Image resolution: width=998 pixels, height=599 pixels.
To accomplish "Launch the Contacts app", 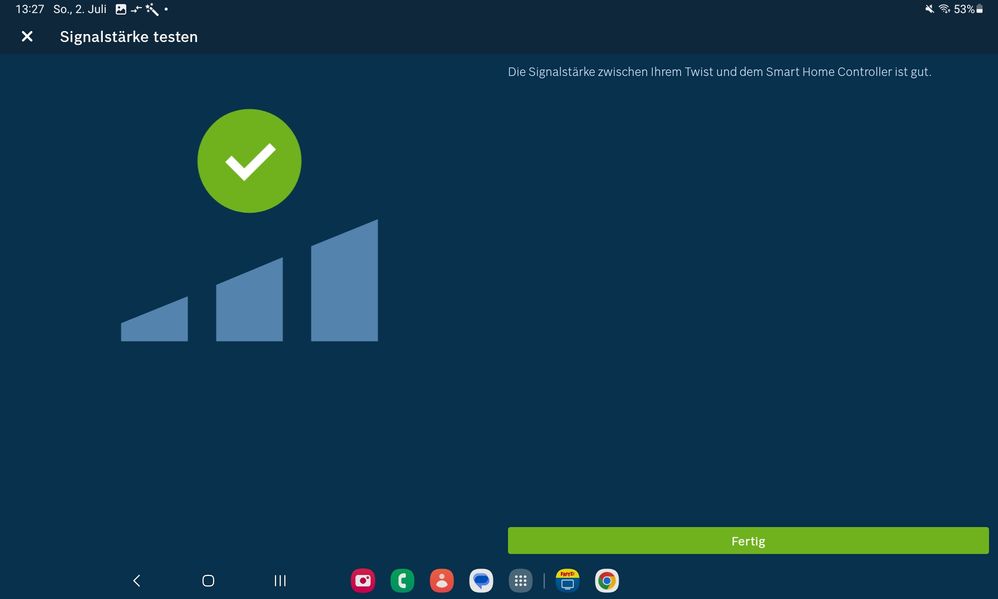I will click(x=441, y=580).
